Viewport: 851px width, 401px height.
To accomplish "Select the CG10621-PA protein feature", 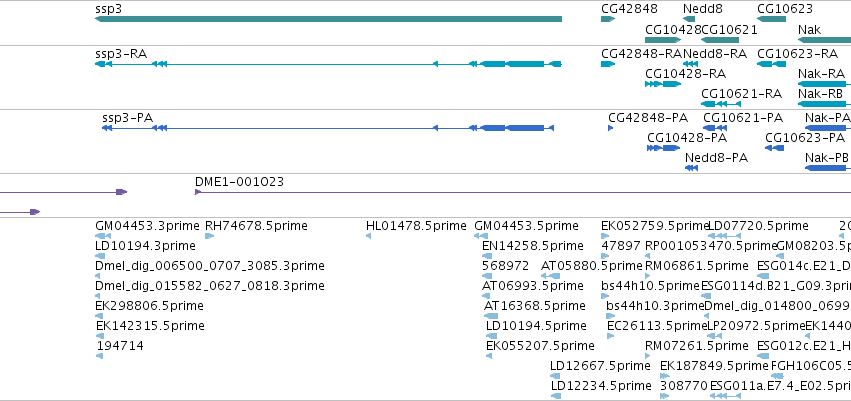I will [715, 128].
